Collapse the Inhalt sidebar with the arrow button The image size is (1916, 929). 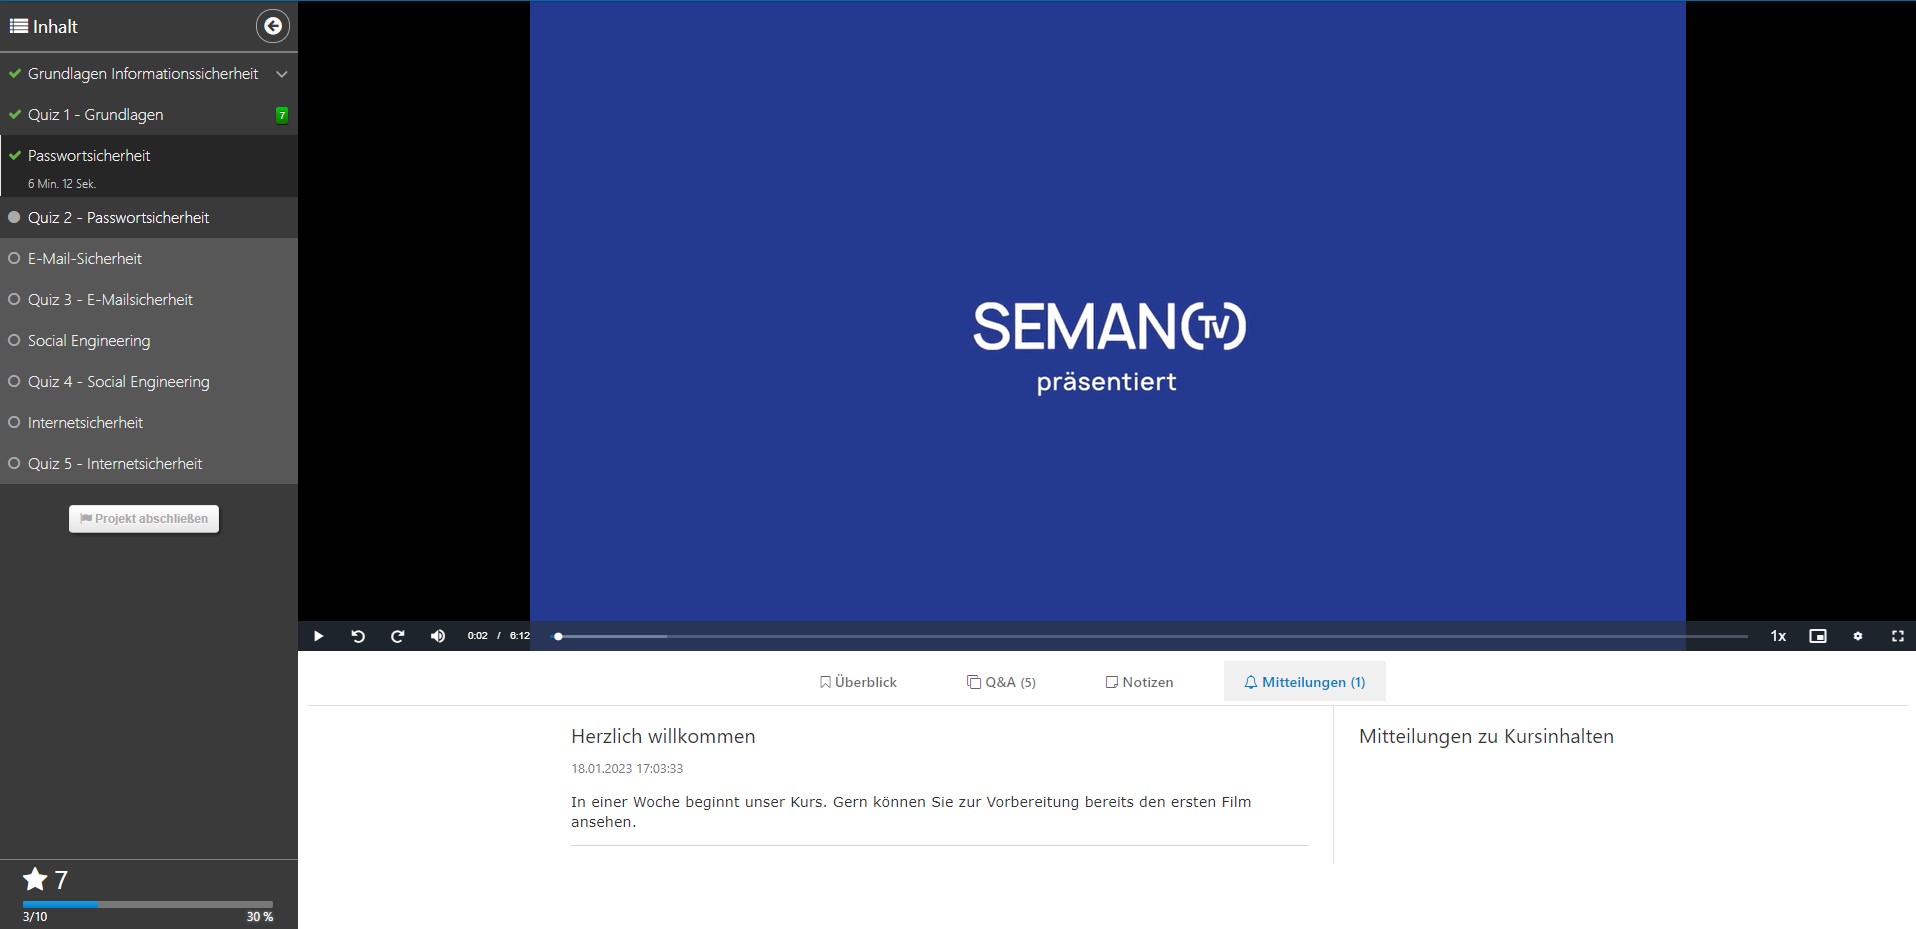pyautogui.click(x=272, y=26)
